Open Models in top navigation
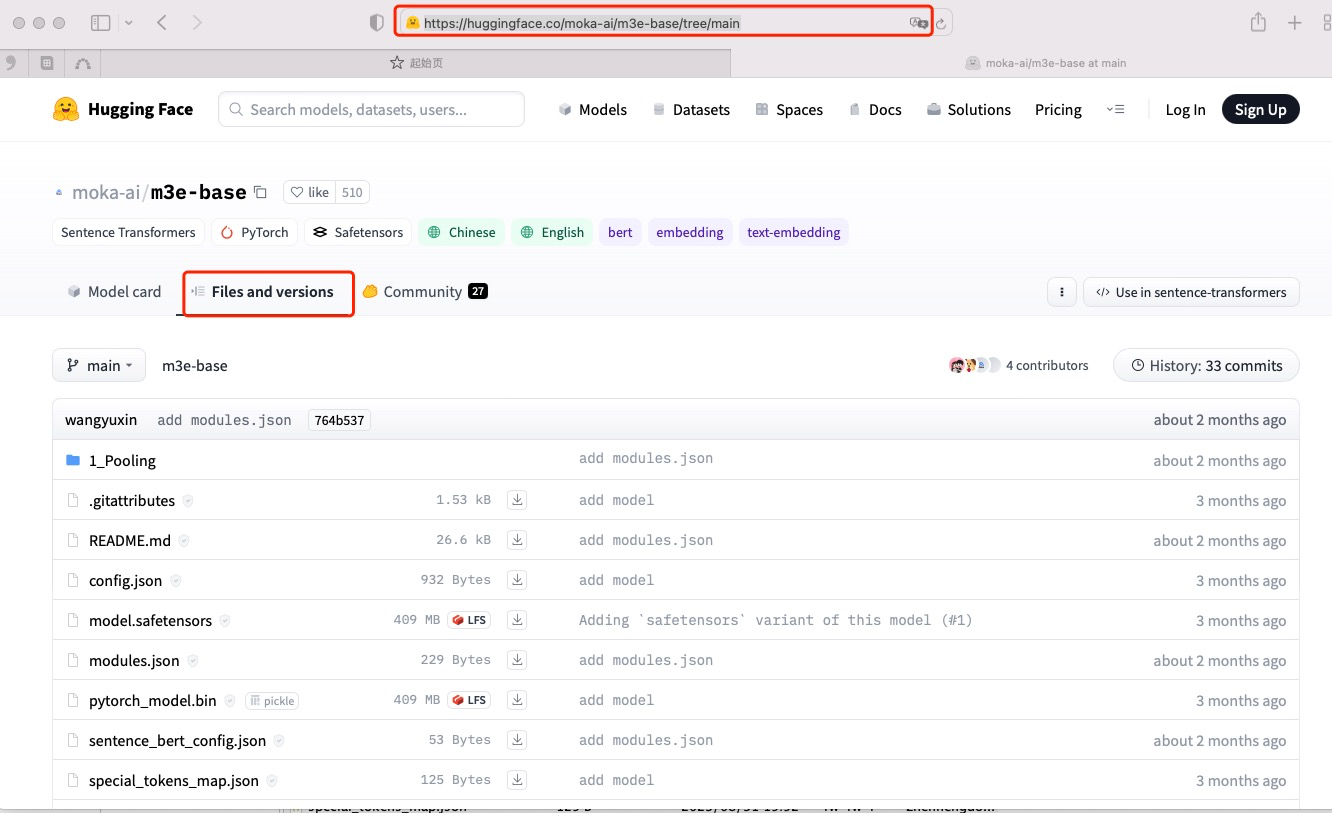The image size is (1332, 813). [x=593, y=109]
